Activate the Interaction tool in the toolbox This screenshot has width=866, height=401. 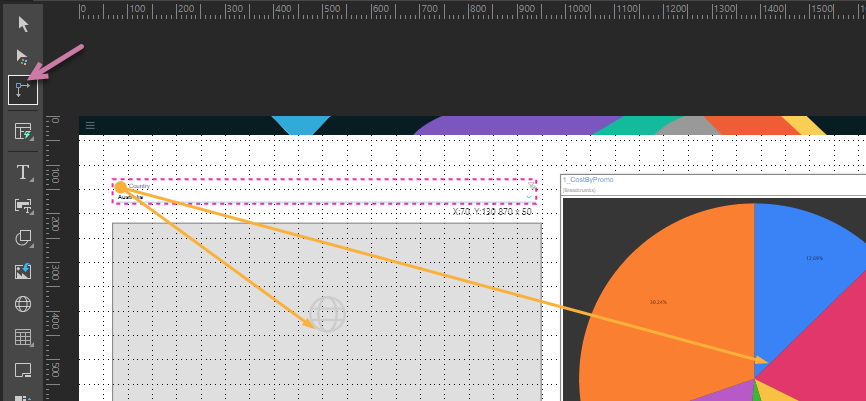(x=23, y=90)
